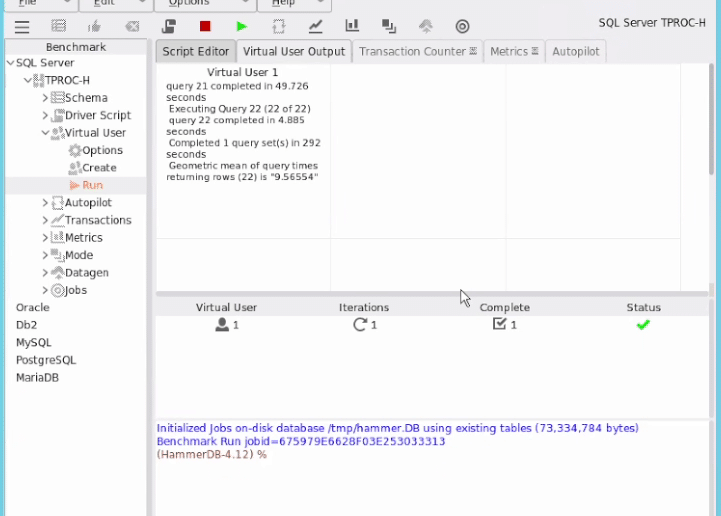Image resolution: width=721 pixels, height=516 pixels.
Task: Click the delete schema eraser icon
Action: pos(132,26)
